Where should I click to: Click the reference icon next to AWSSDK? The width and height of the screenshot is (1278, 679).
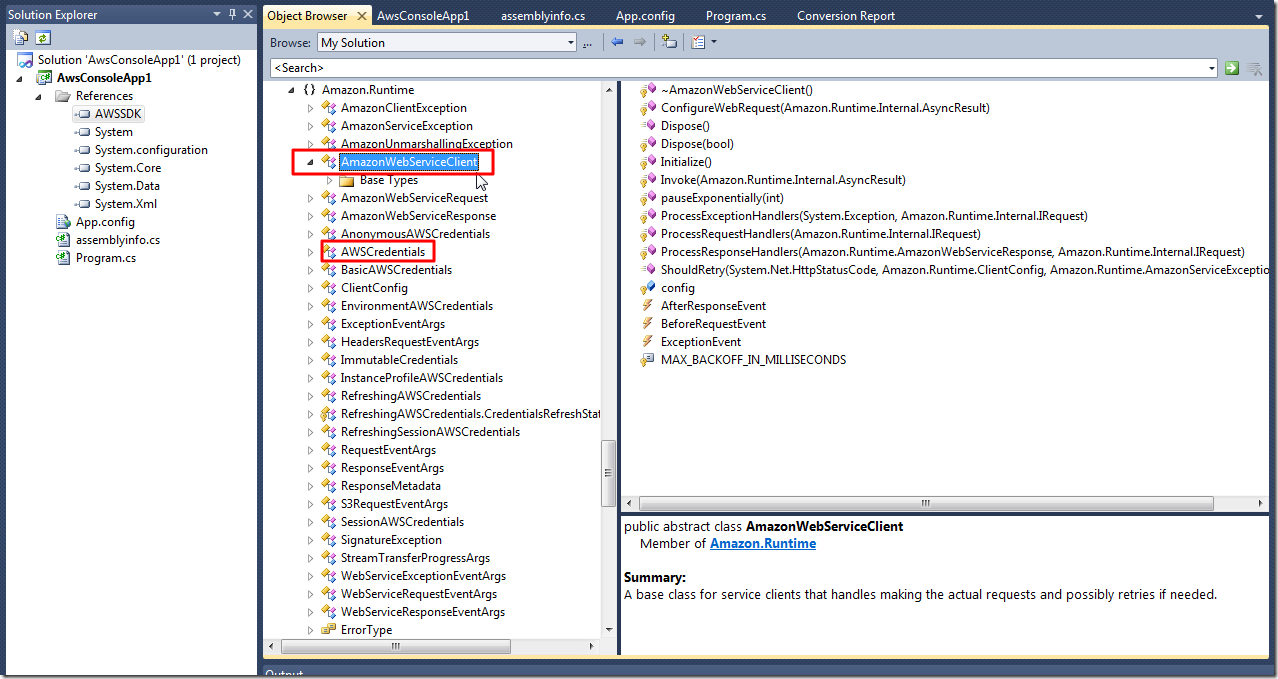click(x=82, y=114)
